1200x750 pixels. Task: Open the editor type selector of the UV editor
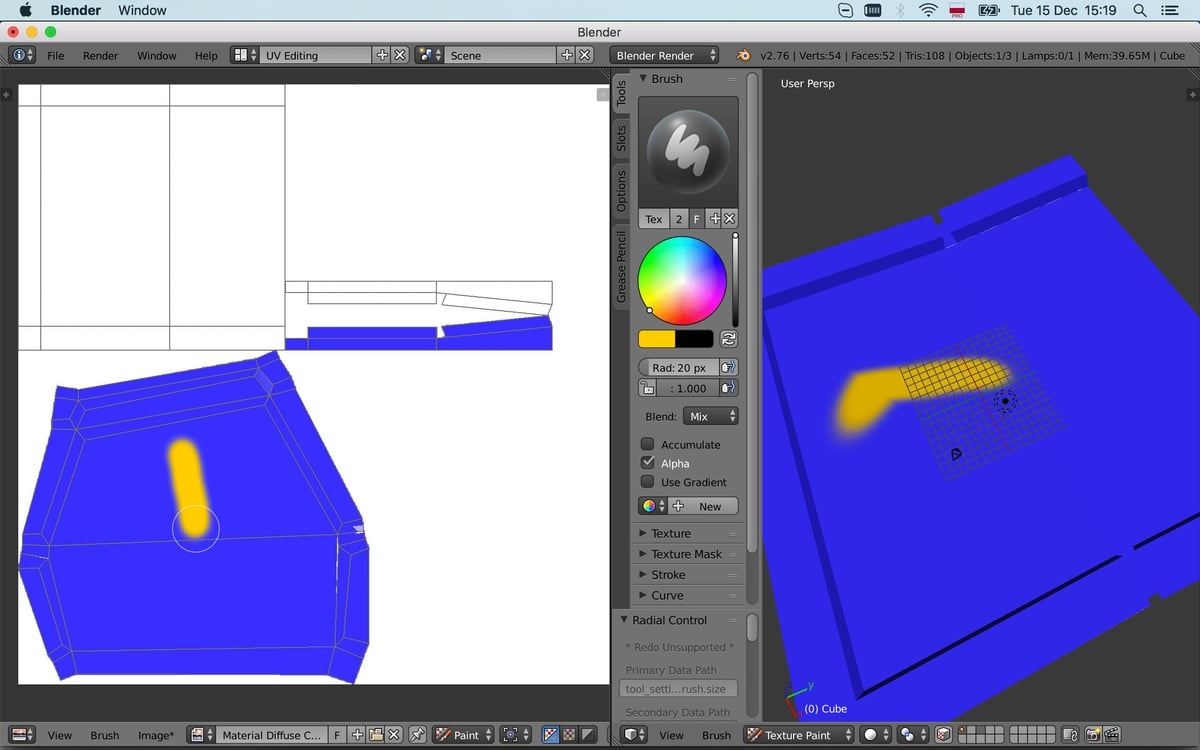(x=20, y=735)
